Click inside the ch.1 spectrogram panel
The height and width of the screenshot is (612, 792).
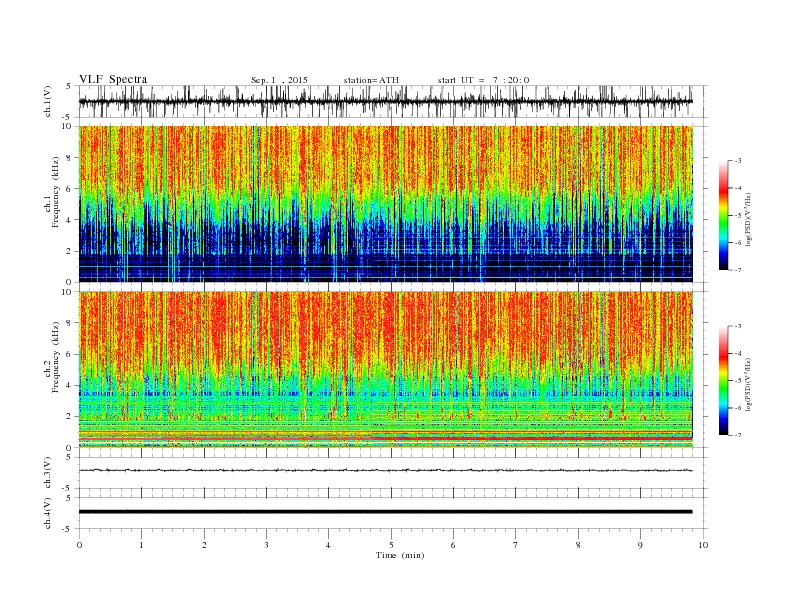pyautogui.click(x=386, y=204)
